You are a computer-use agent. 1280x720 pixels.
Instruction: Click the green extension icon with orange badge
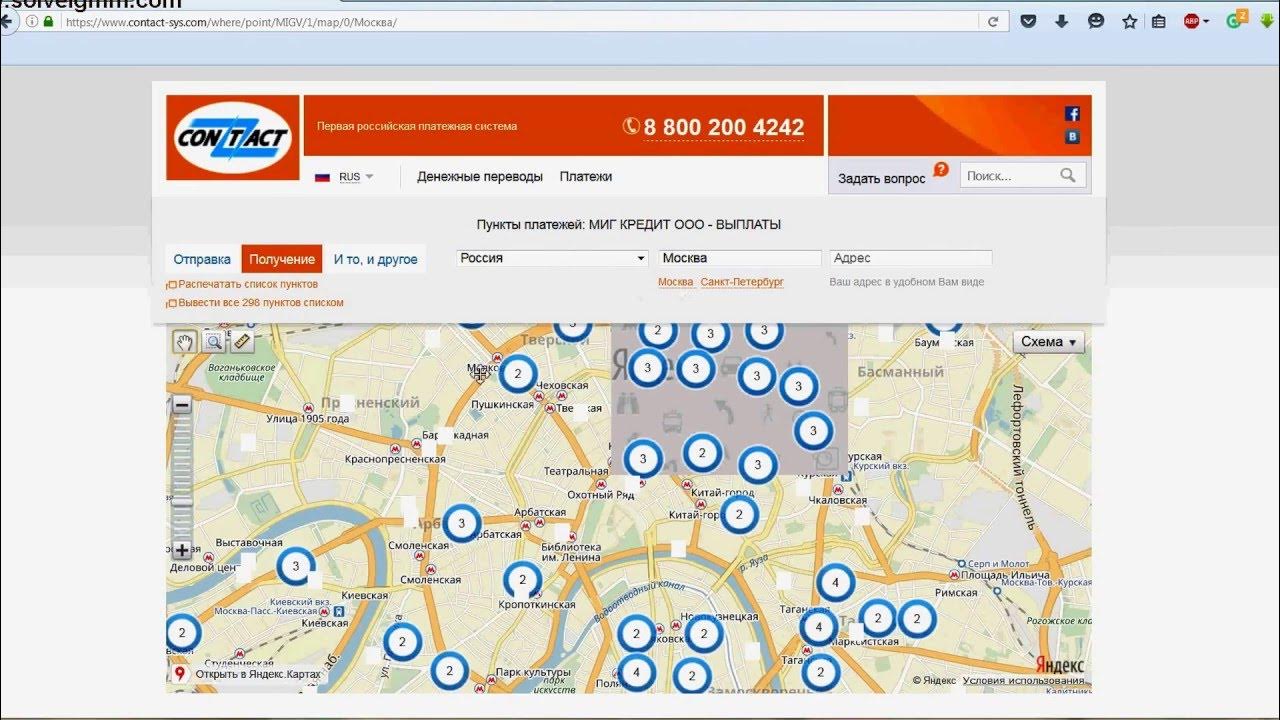pyautogui.click(x=1237, y=20)
